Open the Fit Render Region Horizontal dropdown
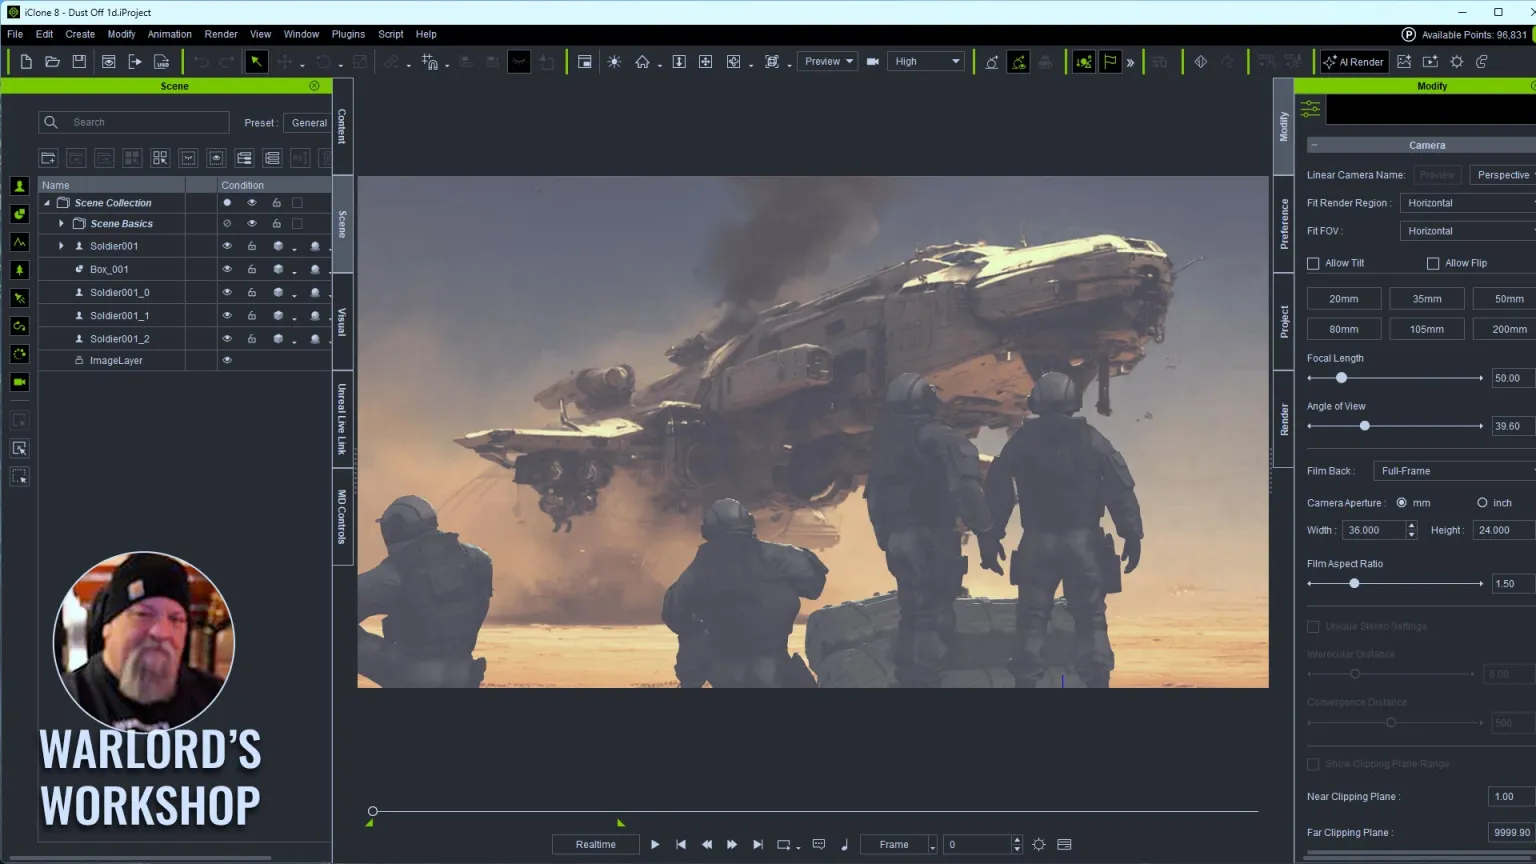The image size is (1536, 864). point(1468,203)
